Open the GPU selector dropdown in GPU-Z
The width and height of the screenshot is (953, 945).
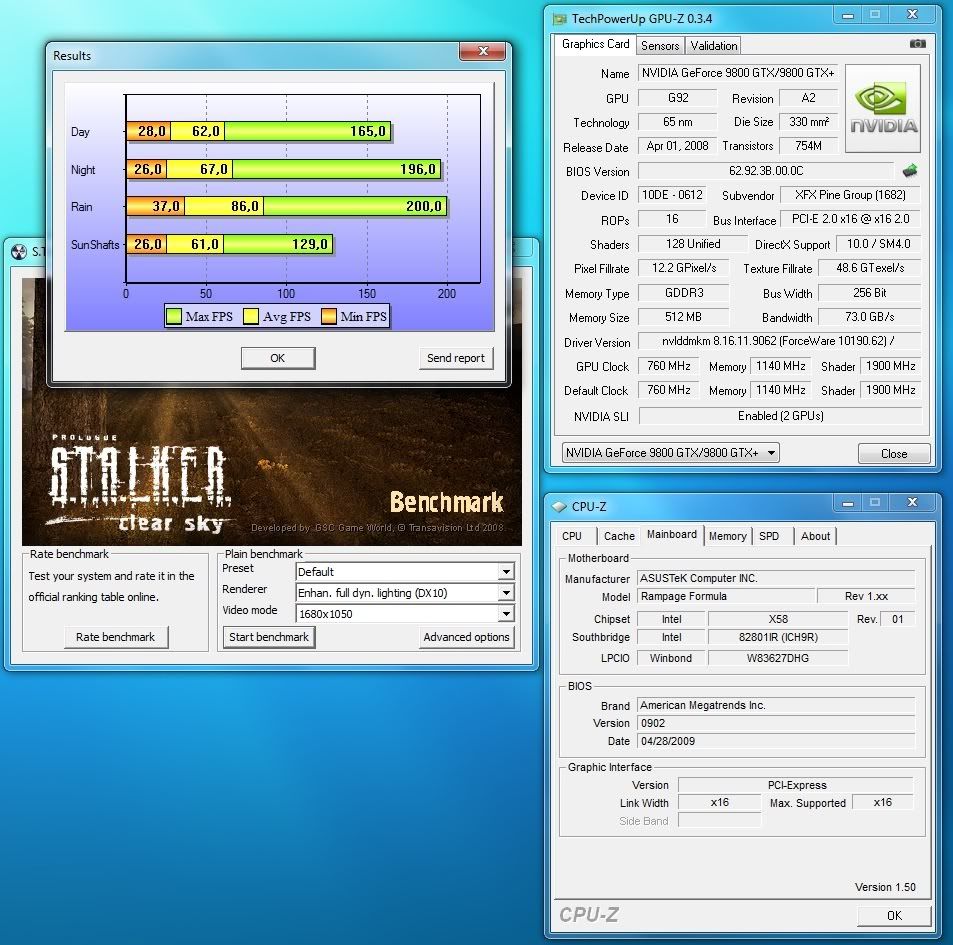670,453
